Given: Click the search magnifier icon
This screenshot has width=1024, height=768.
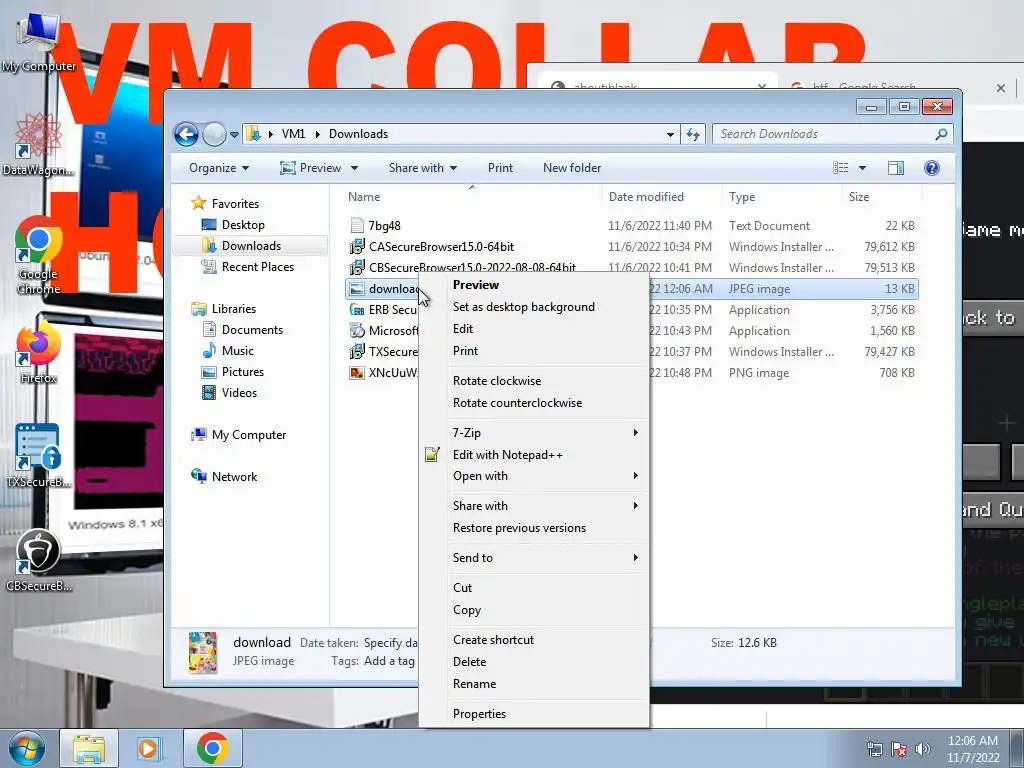Looking at the screenshot, I should point(941,134).
